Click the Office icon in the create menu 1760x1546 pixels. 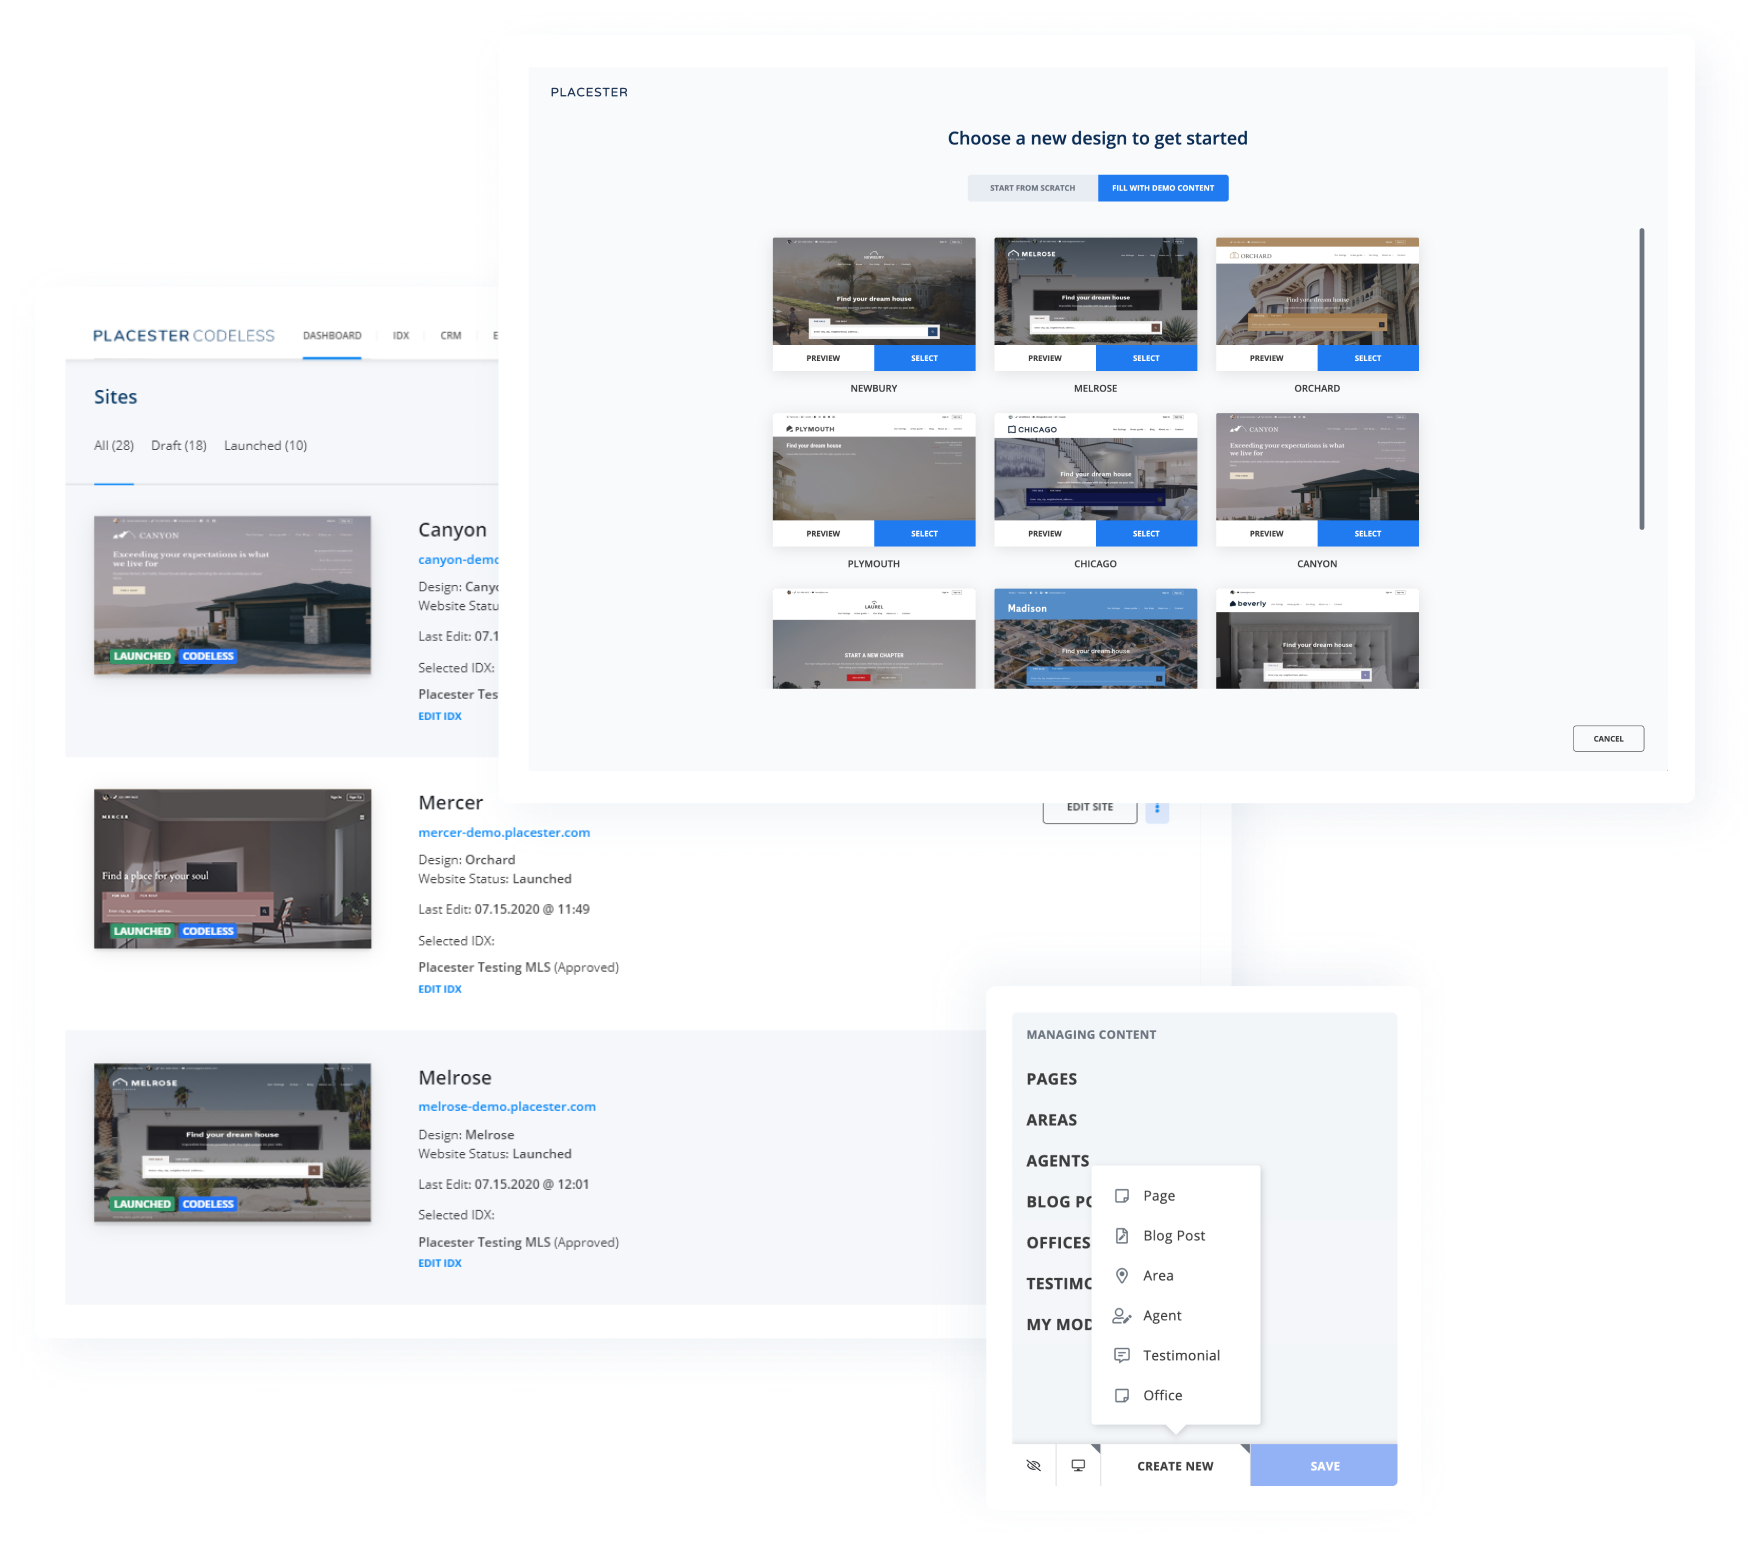pos(1122,1396)
